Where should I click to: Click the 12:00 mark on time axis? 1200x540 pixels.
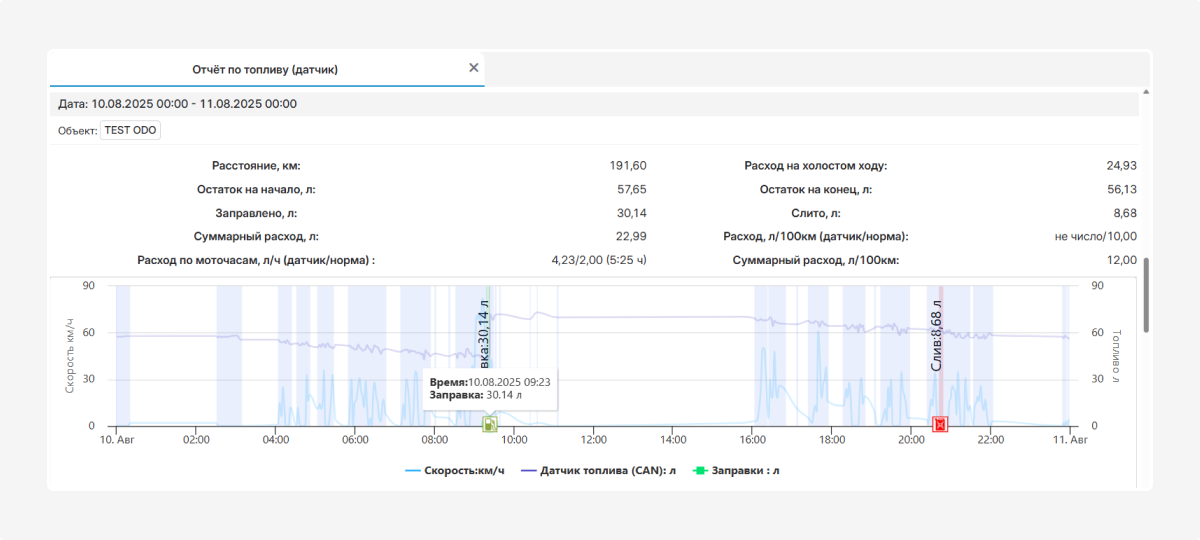pos(593,439)
